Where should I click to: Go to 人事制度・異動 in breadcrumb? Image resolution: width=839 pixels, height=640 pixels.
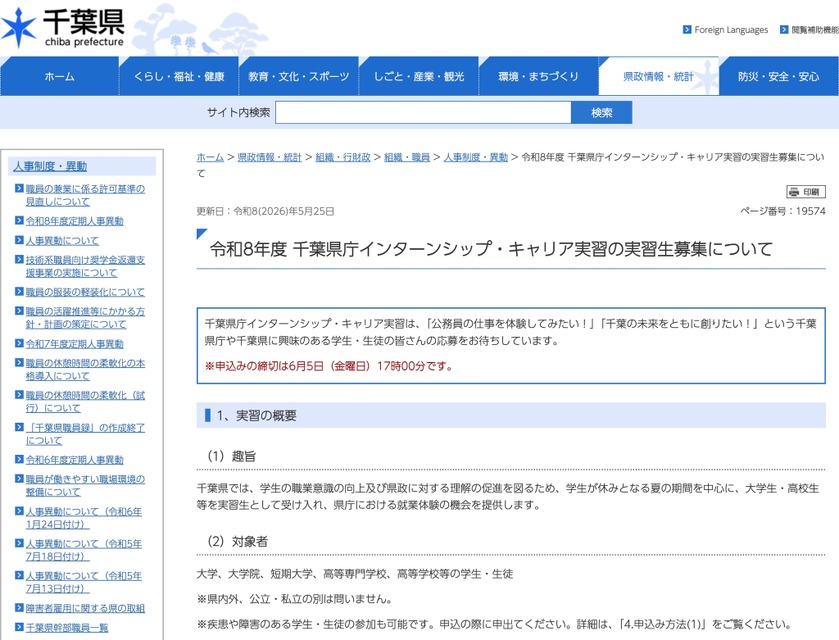(476, 157)
